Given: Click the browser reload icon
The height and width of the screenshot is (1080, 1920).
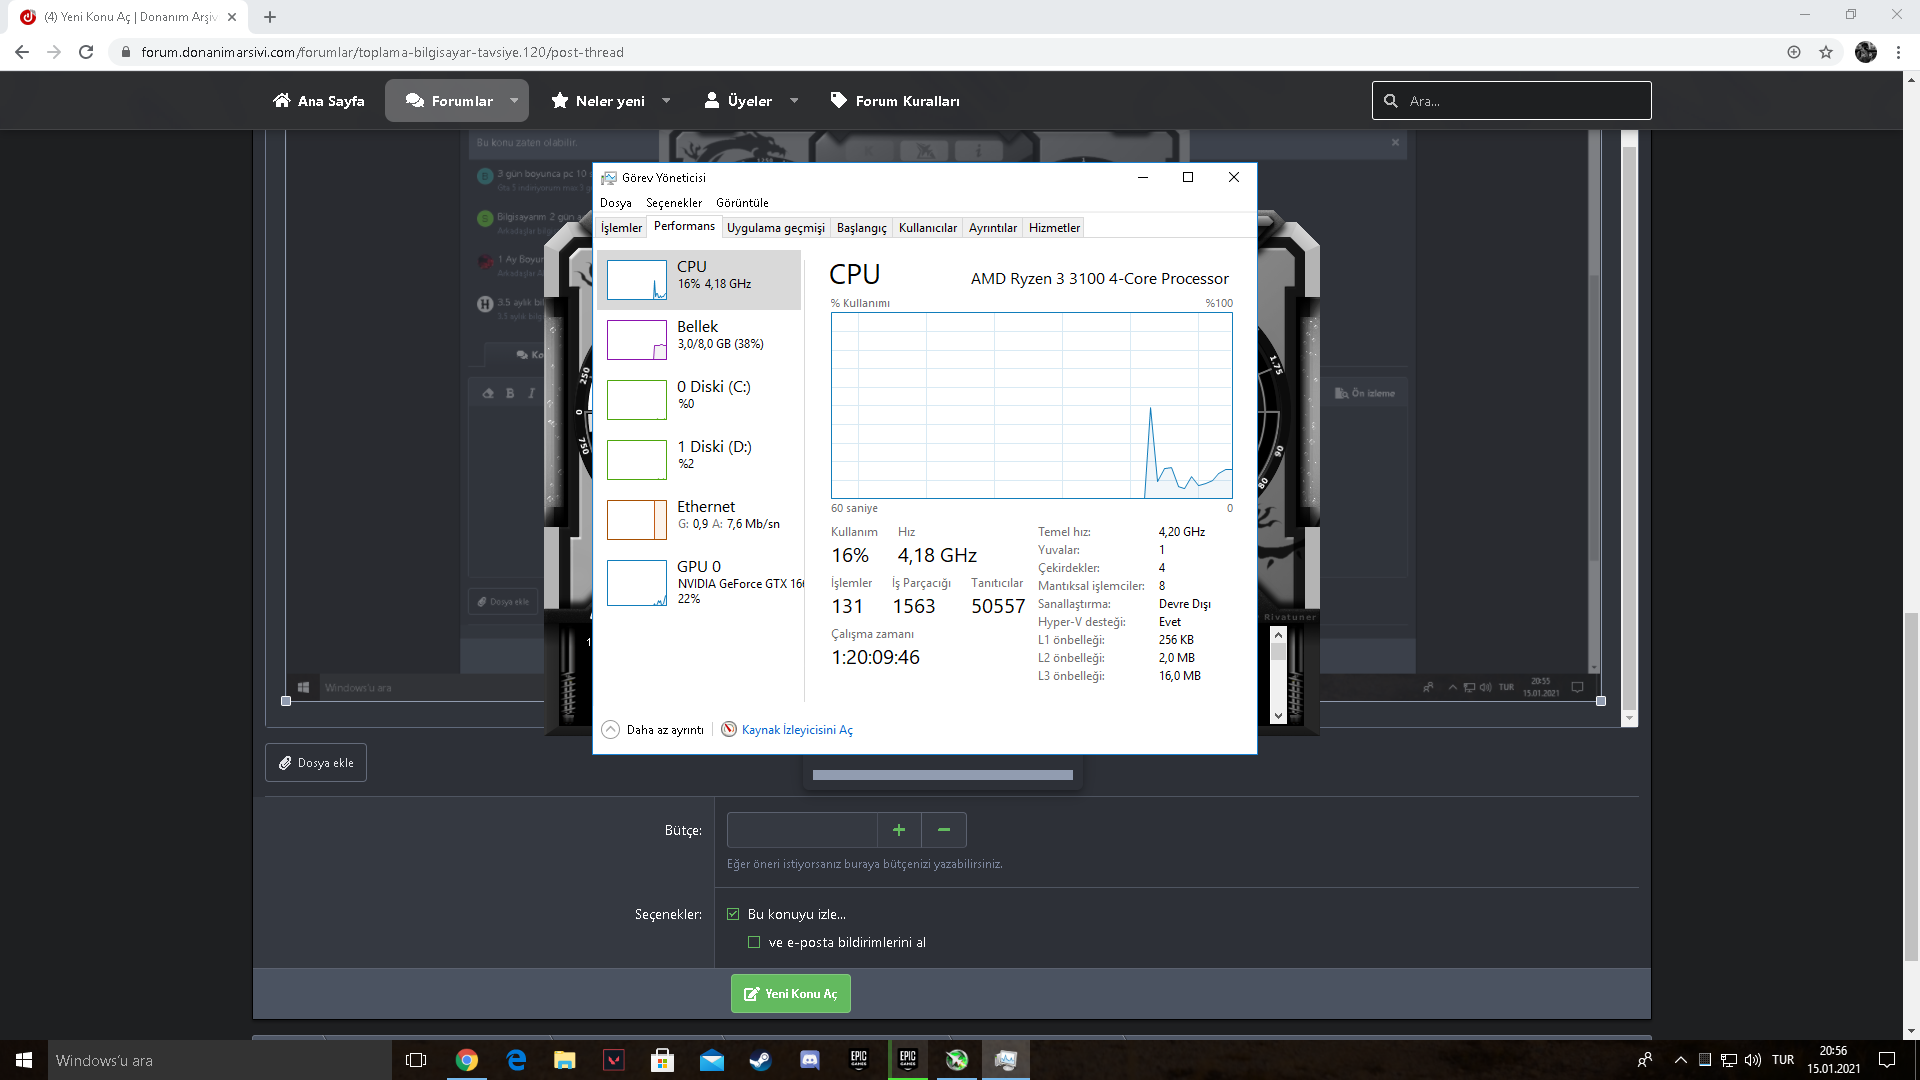Looking at the screenshot, I should tap(86, 52).
